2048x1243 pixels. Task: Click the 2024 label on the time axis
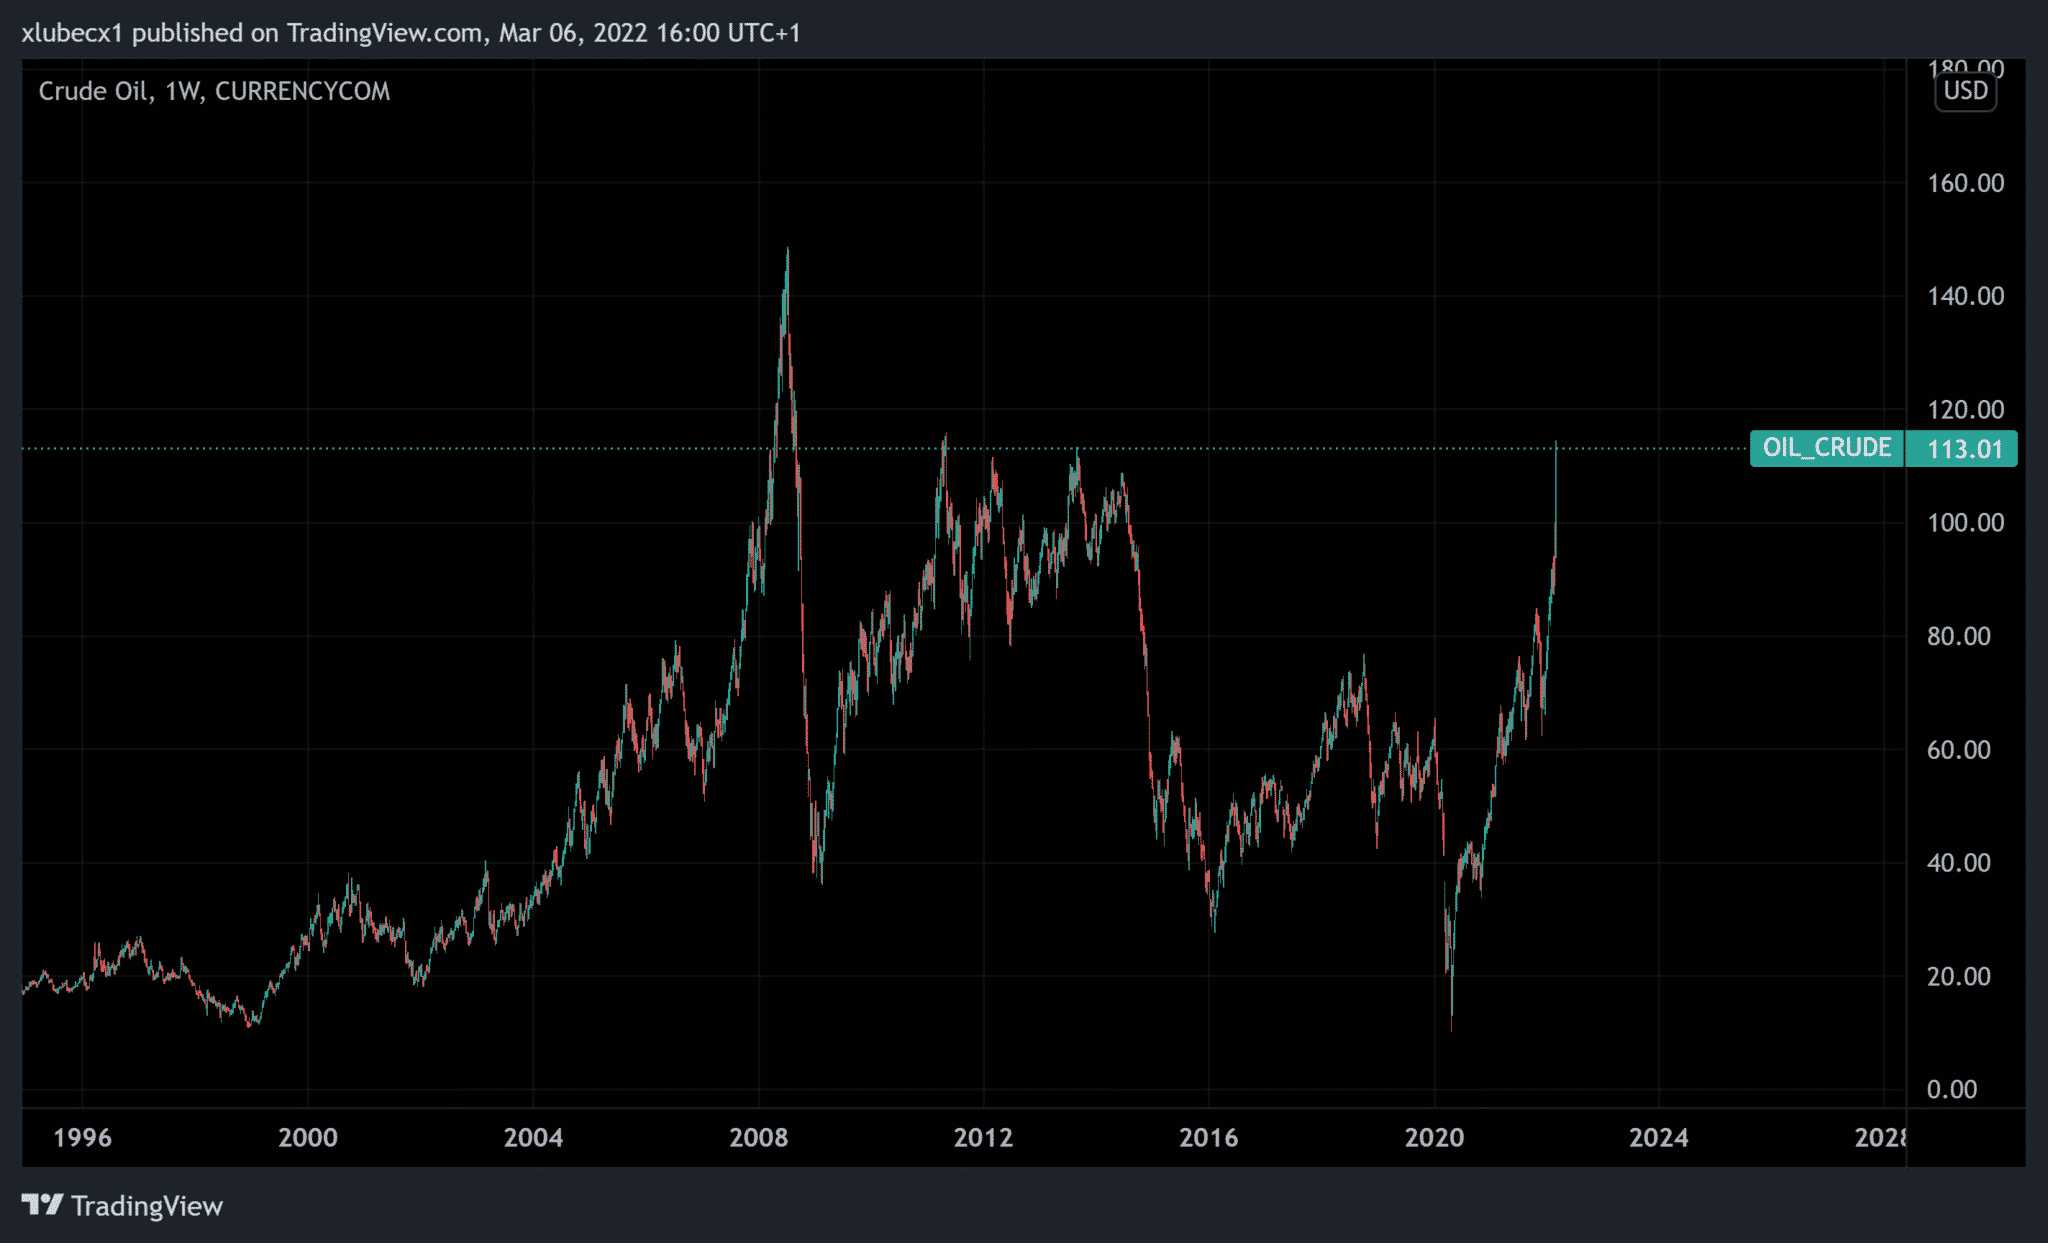[1658, 1137]
